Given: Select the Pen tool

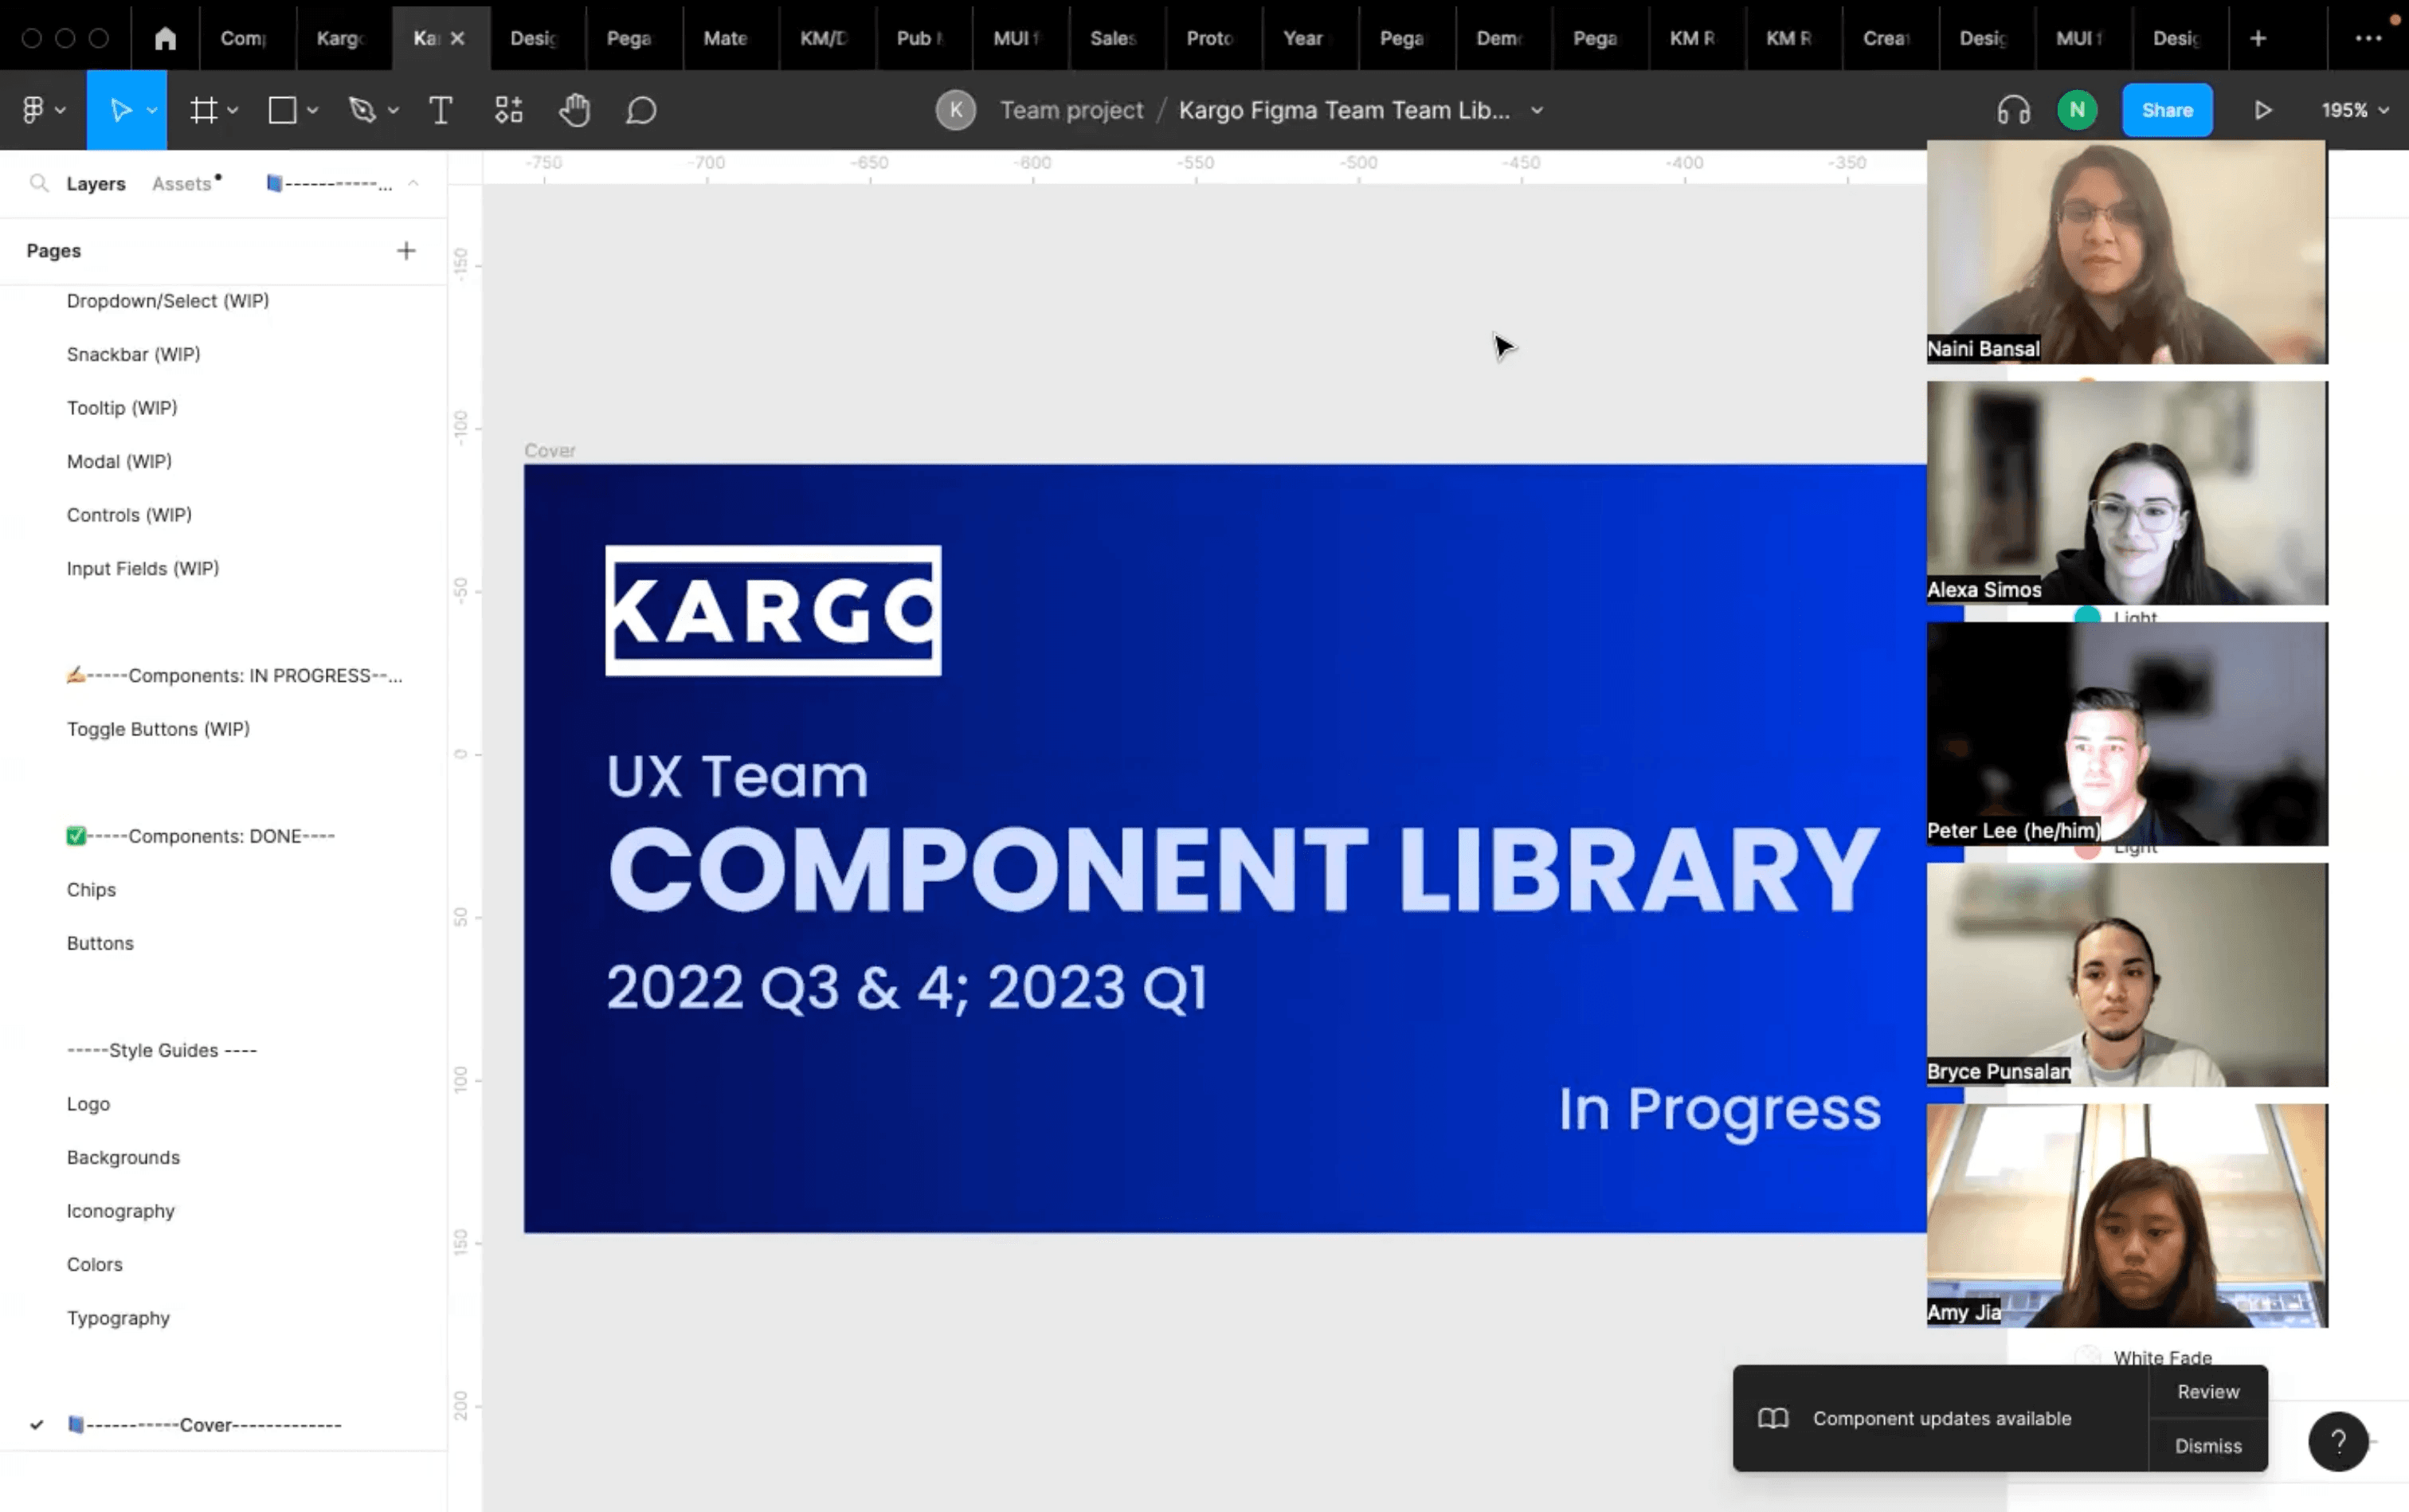Looking at the screenshot, I should click(362, 110).
